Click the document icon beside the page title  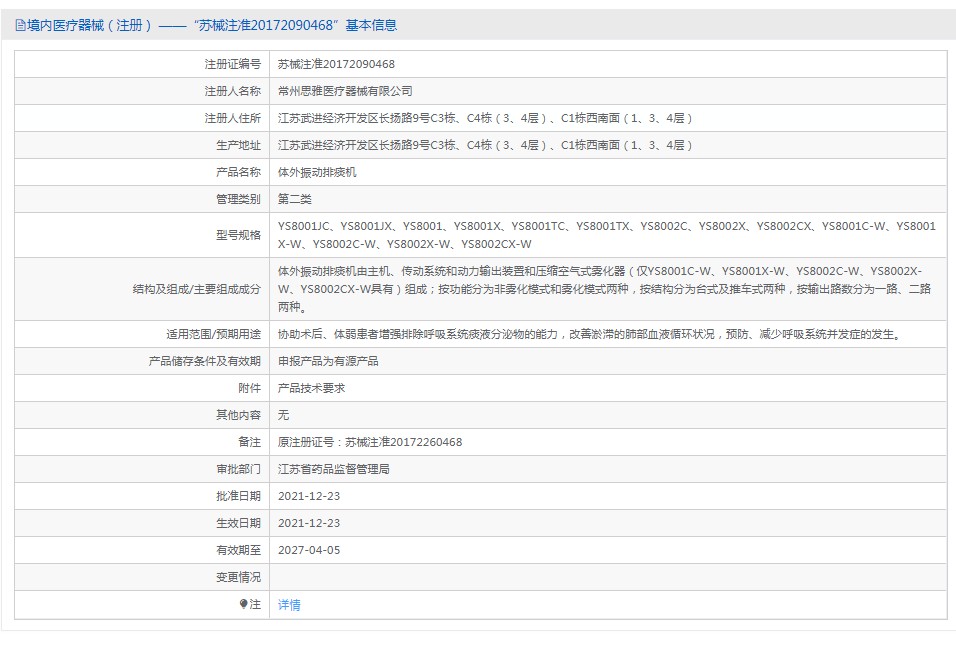(x=20, y=26)
